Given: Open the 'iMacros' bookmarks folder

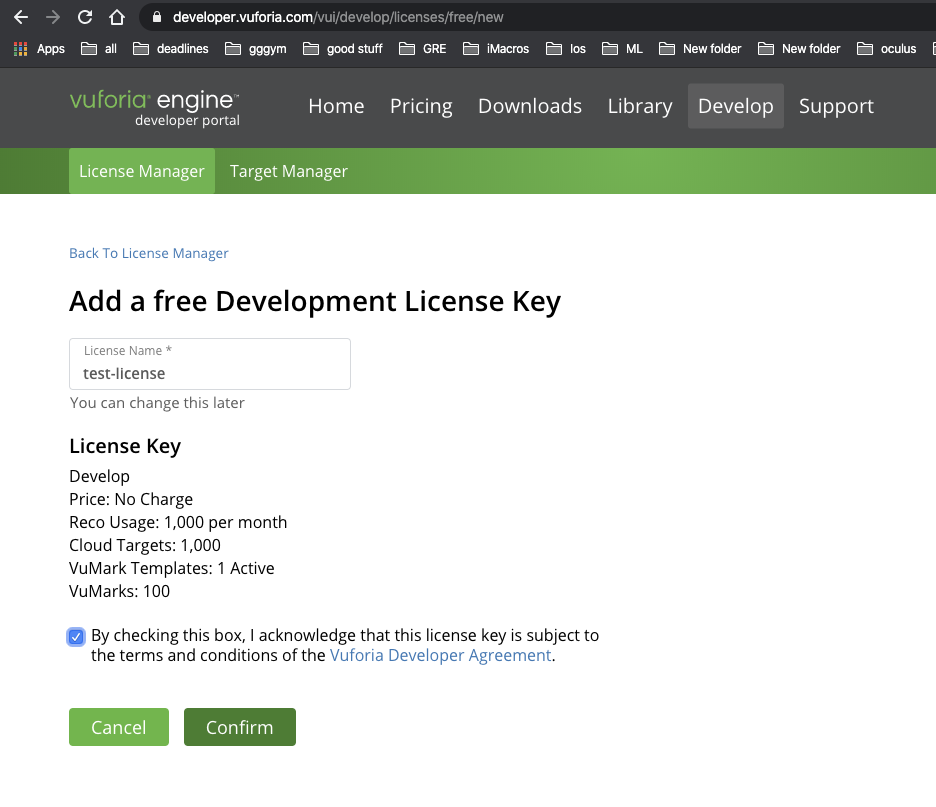Looking at the screenshot, I should (496, 49).
